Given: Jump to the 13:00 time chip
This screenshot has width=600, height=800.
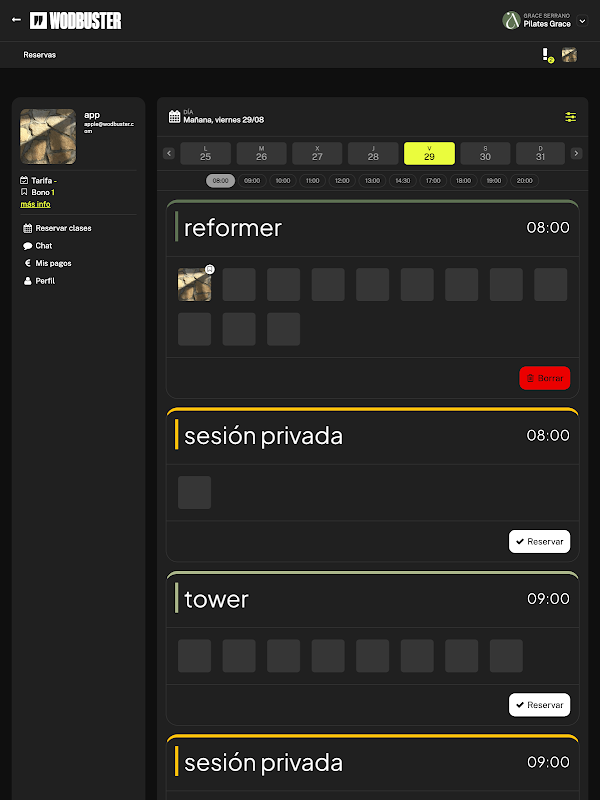Looking at the screenshot, I should coord(372,181).
